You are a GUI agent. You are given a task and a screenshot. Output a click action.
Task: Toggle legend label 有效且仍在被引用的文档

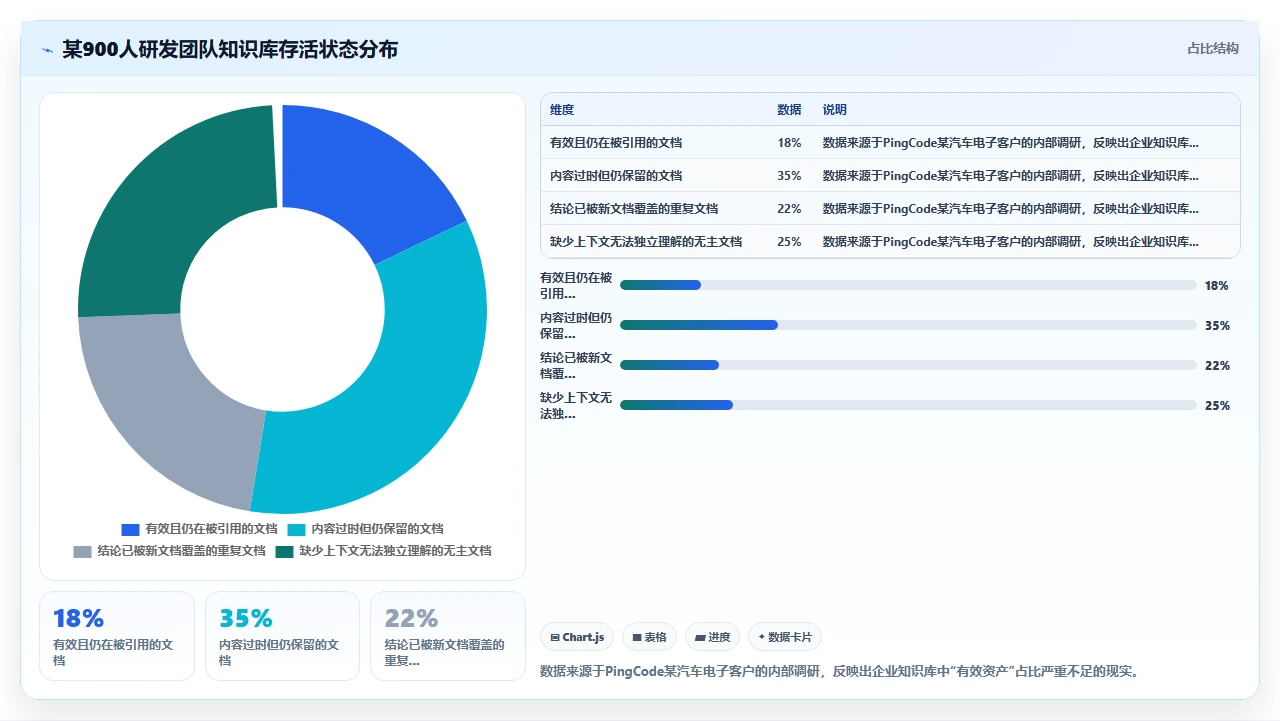click(211, 529)
